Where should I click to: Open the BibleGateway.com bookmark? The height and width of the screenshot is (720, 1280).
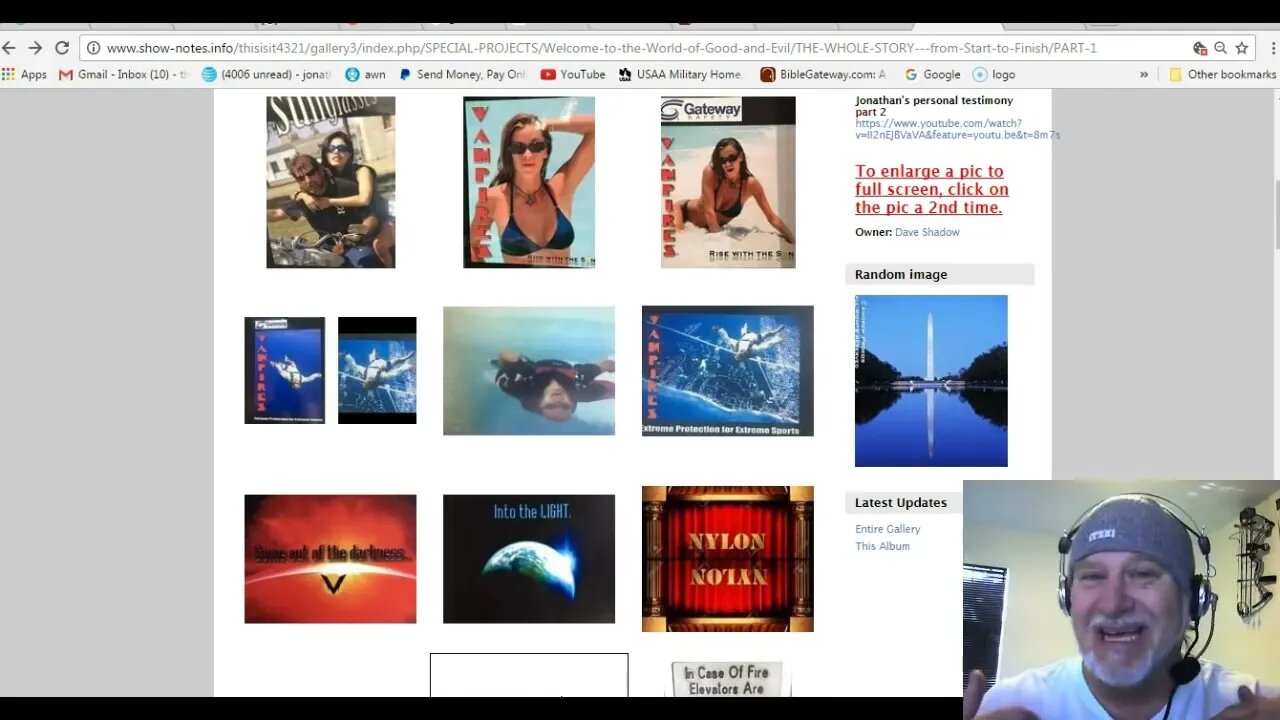coord(823,74)
